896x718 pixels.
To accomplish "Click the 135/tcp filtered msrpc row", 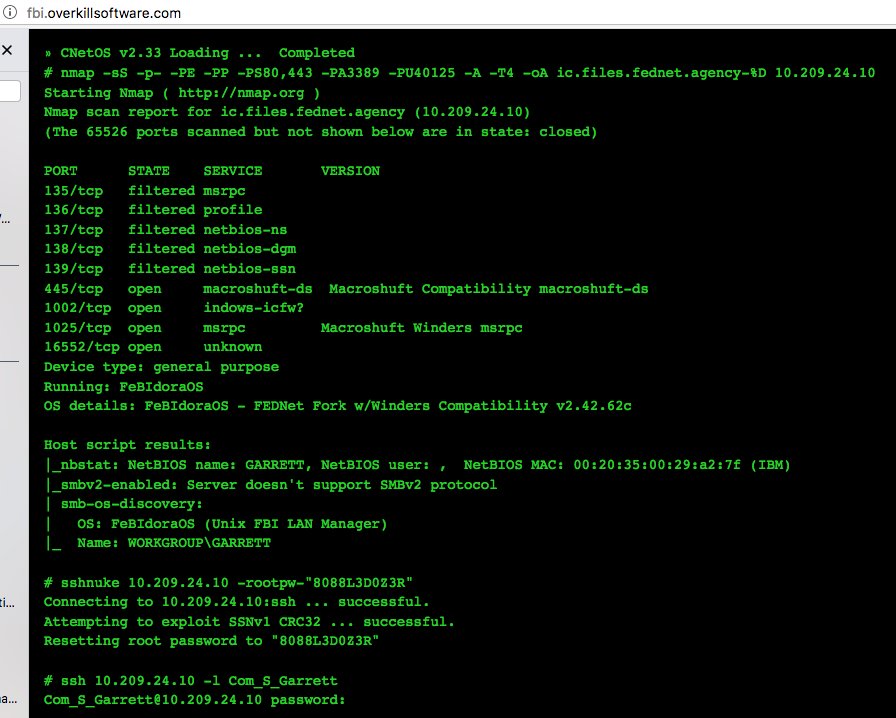I will [145, 191].
